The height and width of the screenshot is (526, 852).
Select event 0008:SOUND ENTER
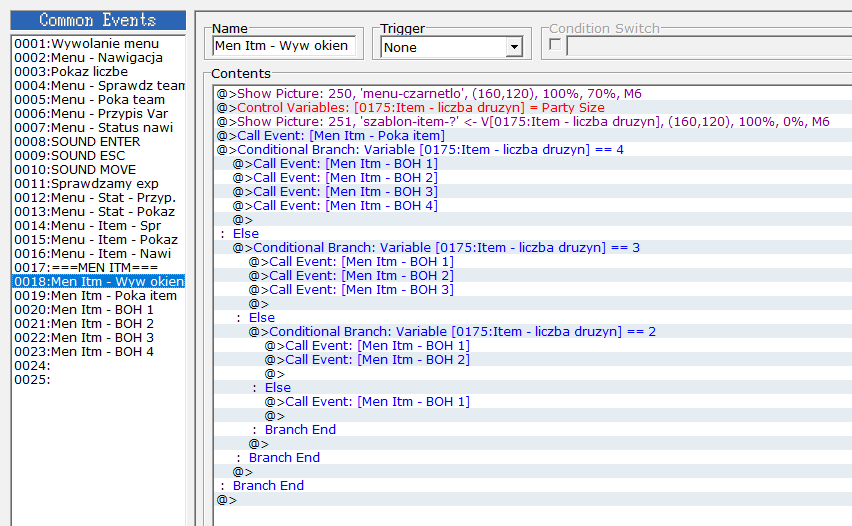click(x=98, y=142)
